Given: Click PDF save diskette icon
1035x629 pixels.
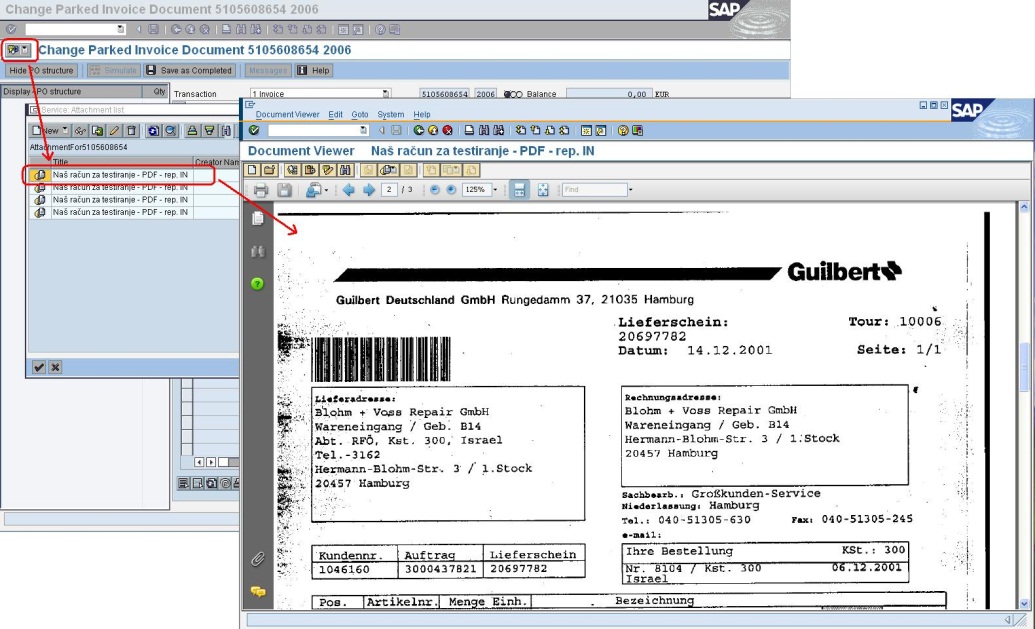Looking at the screenshot, I should 284,190.
